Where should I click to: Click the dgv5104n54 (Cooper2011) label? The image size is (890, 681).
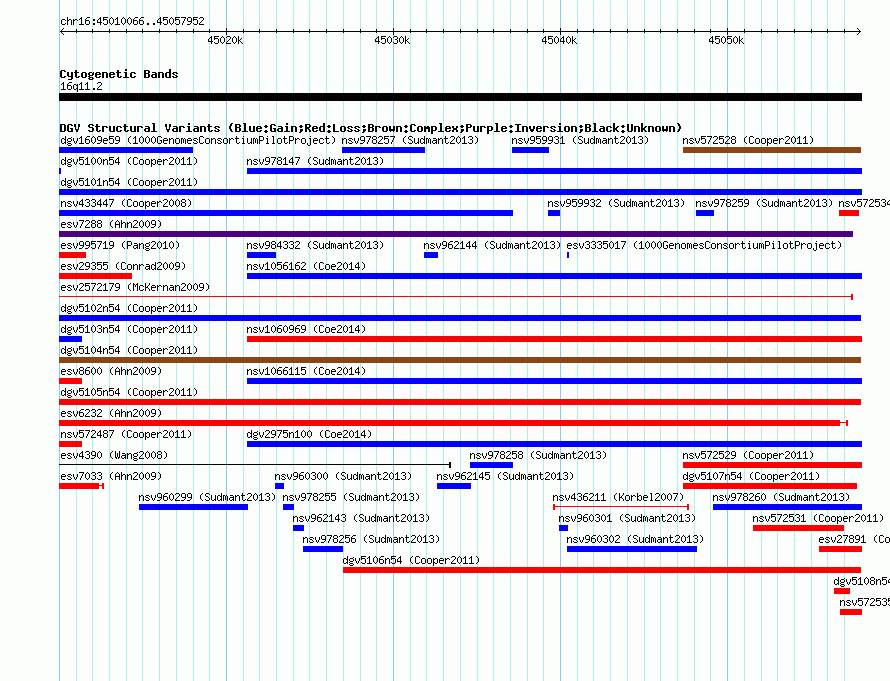129,350
